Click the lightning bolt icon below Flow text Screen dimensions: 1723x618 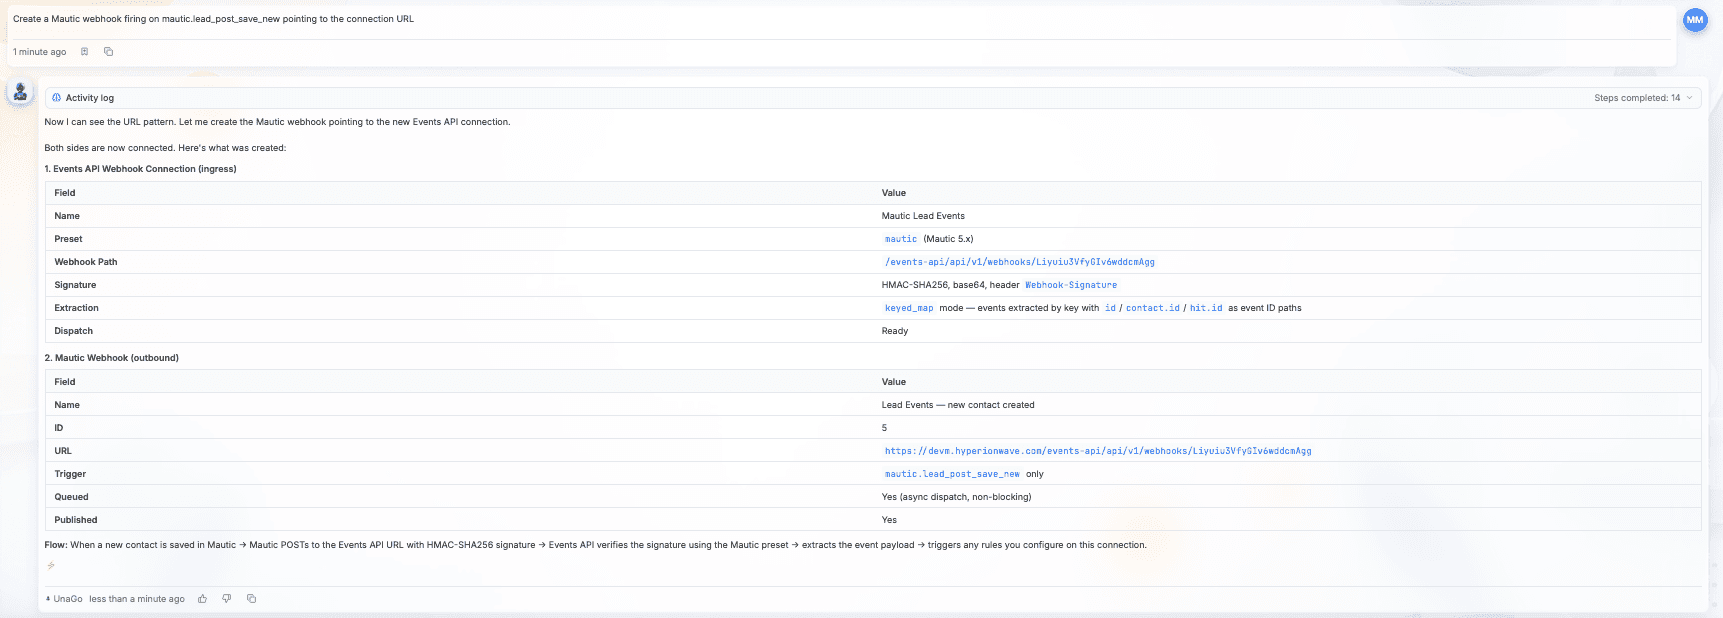[x=51, y=566]
